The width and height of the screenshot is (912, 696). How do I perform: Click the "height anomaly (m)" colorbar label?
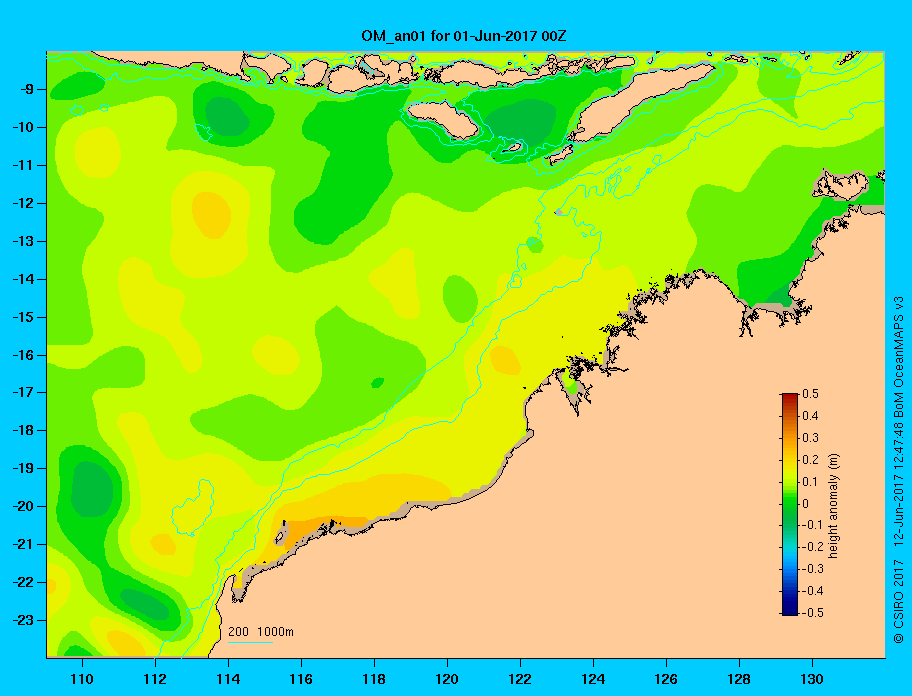coord(833,505)
